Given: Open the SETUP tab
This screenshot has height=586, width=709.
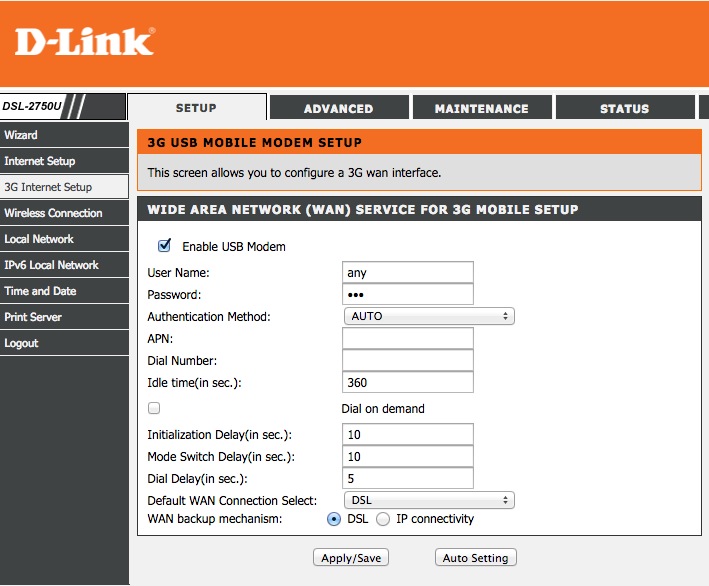Looking at the screenshot, I should tap(197, 108).
